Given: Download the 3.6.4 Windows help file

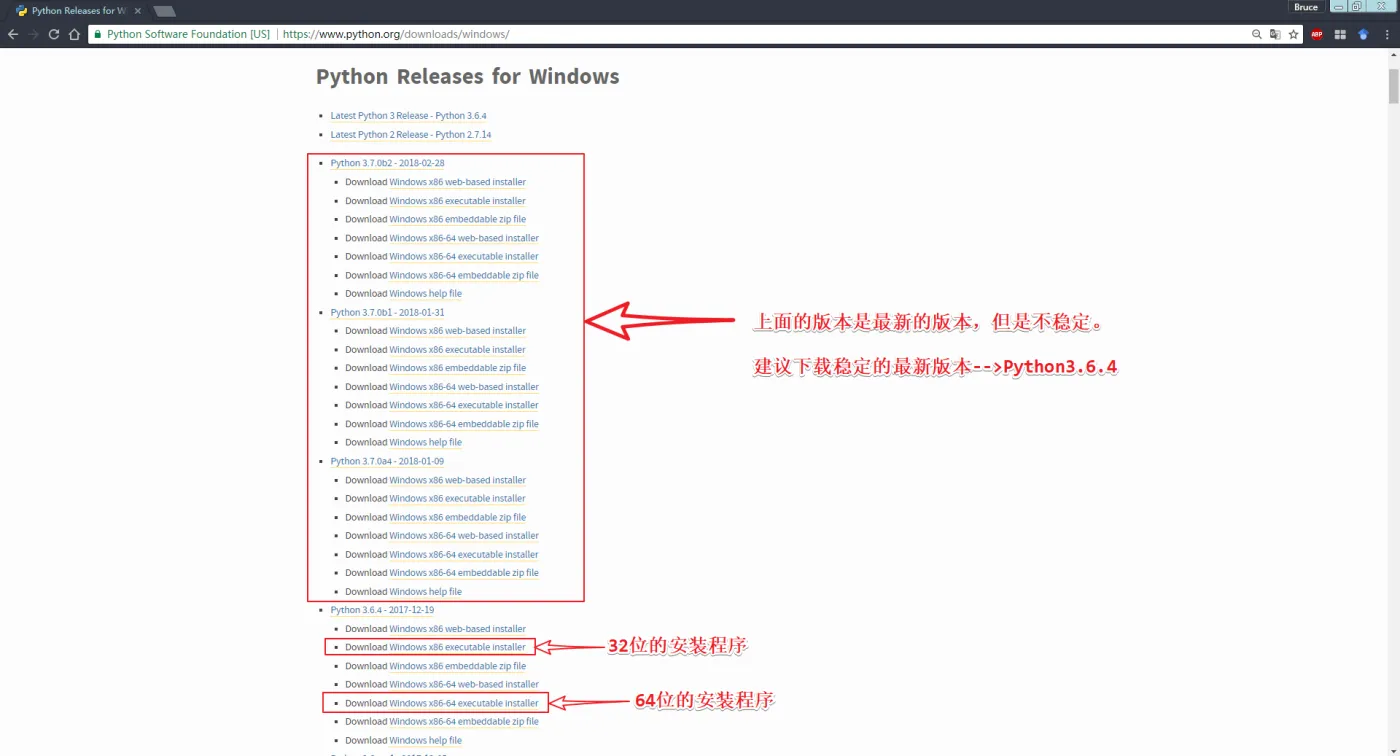Looking at the screenshot, I should (425, 741).
